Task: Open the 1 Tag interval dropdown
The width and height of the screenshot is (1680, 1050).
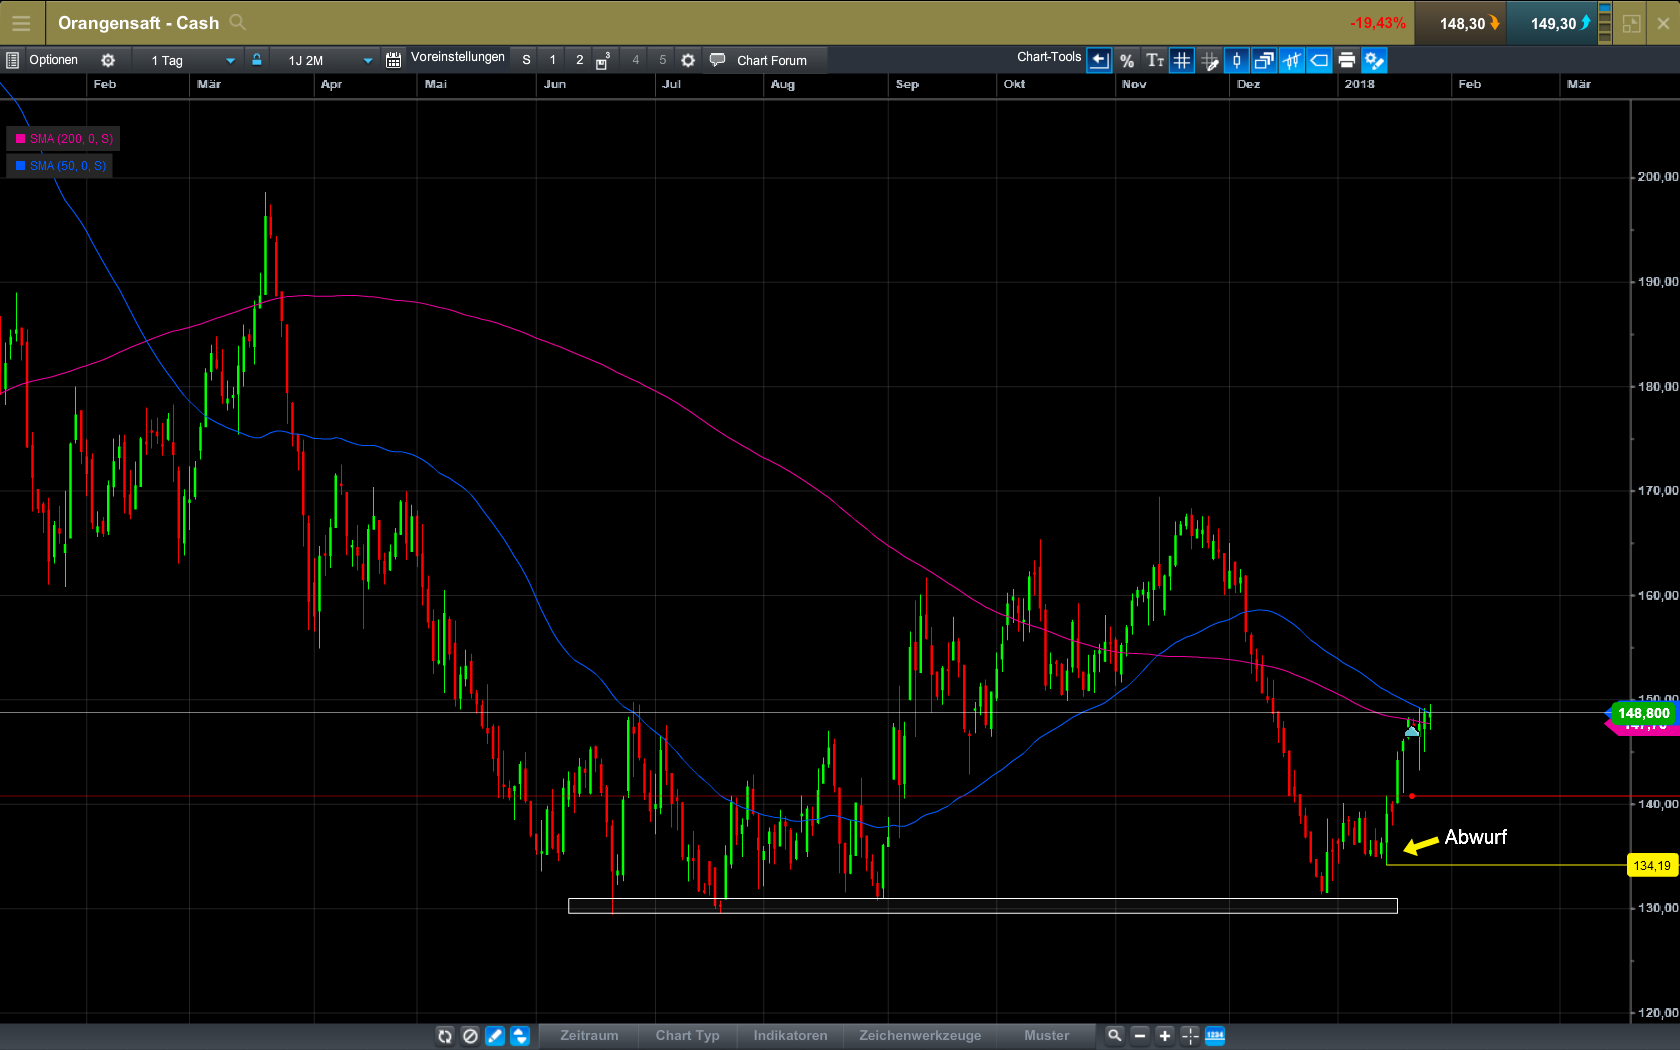Action: tap(190, 60)
